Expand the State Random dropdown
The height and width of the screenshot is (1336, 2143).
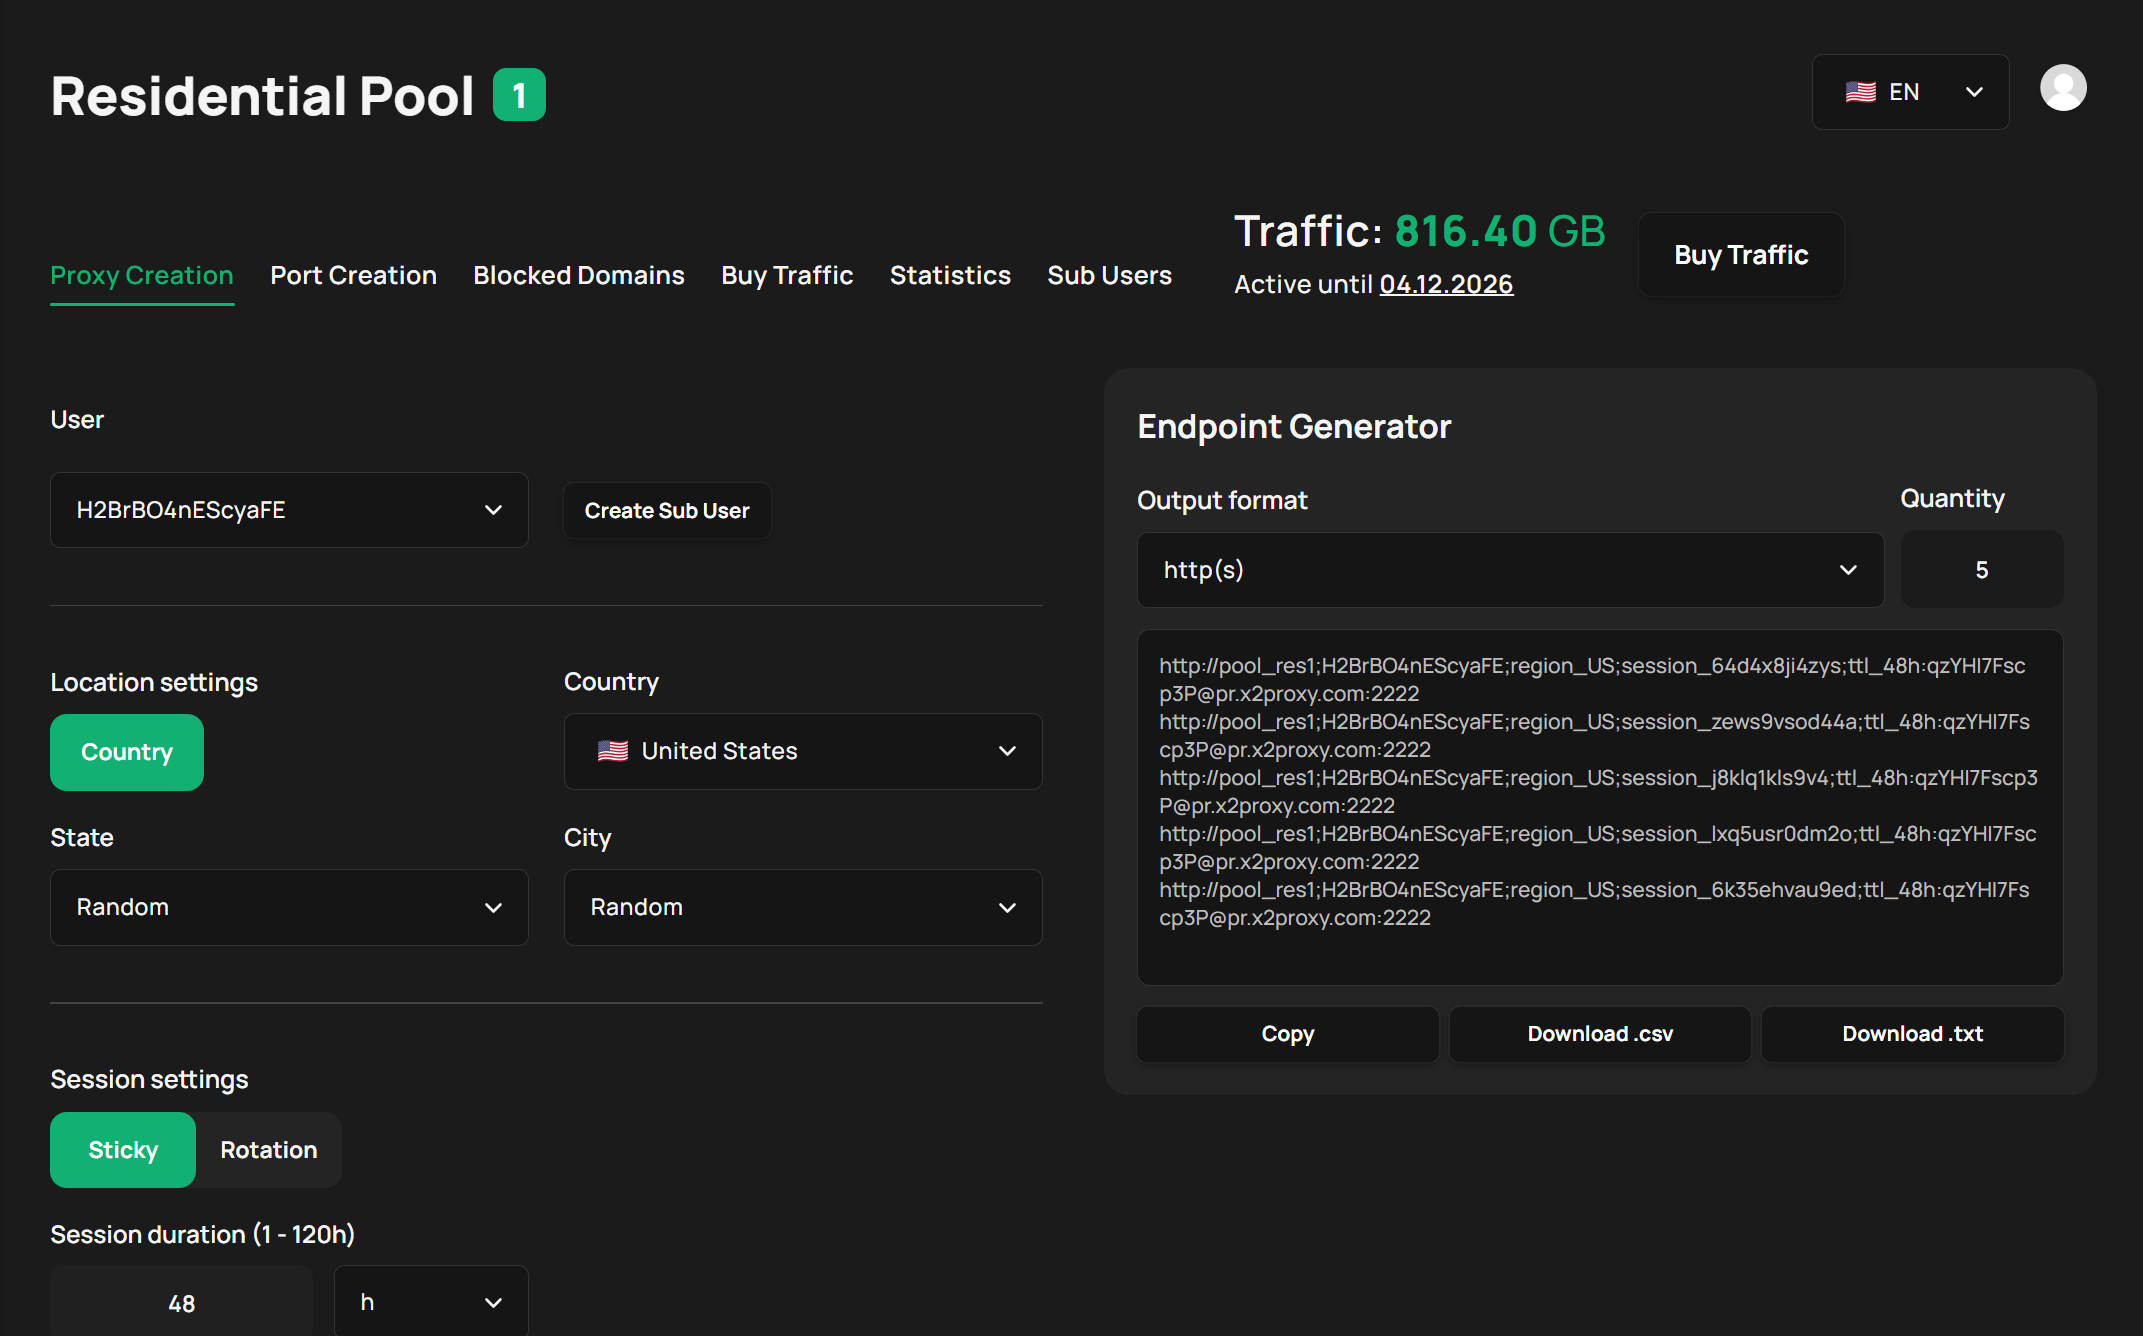click(289, 907)
